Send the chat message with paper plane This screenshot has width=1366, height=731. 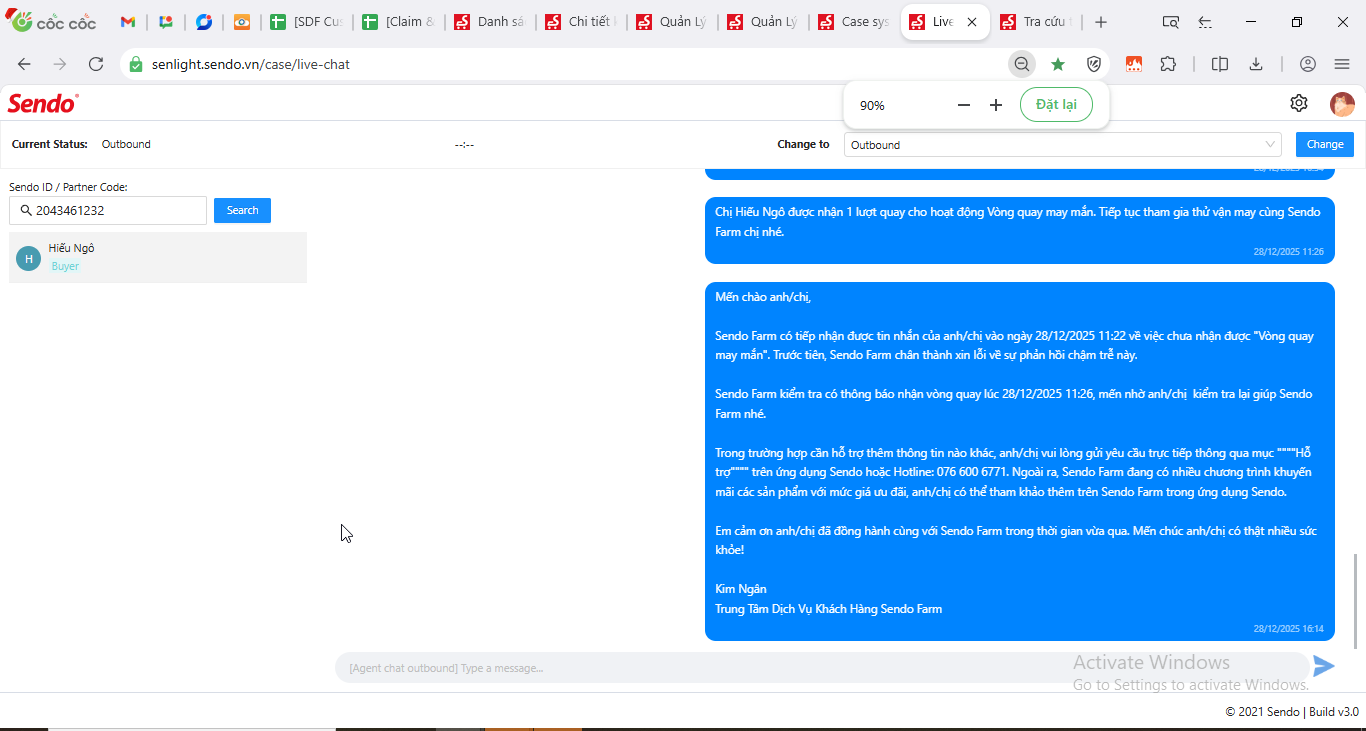[1324, 666]
